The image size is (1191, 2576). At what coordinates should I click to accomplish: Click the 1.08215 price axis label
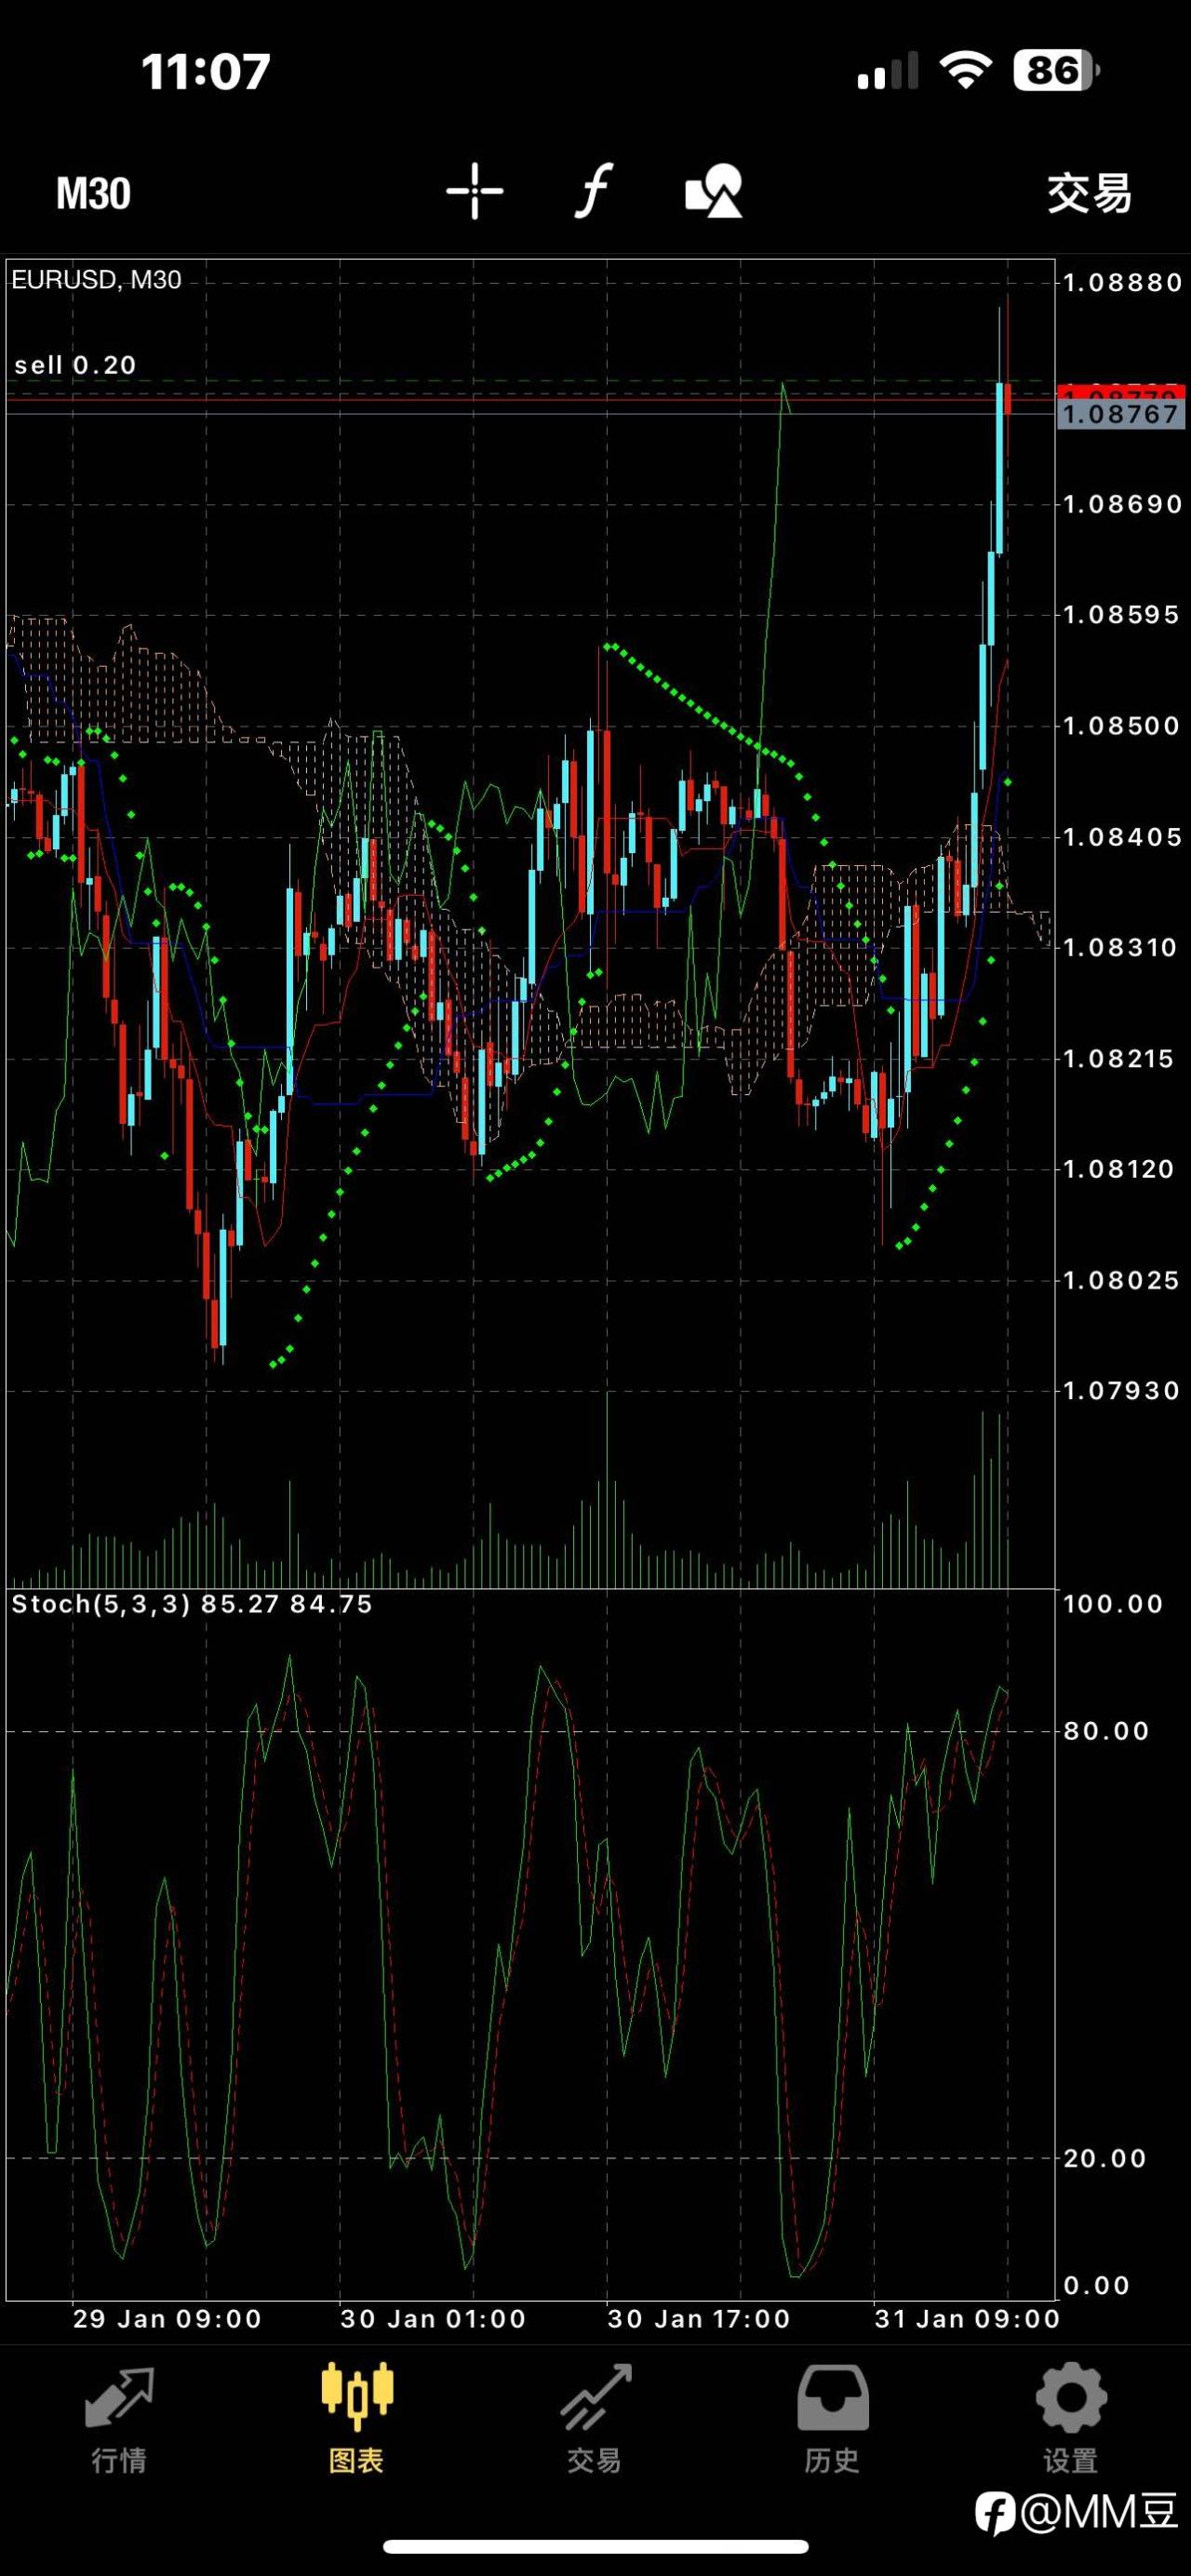click(1118, 1058)
